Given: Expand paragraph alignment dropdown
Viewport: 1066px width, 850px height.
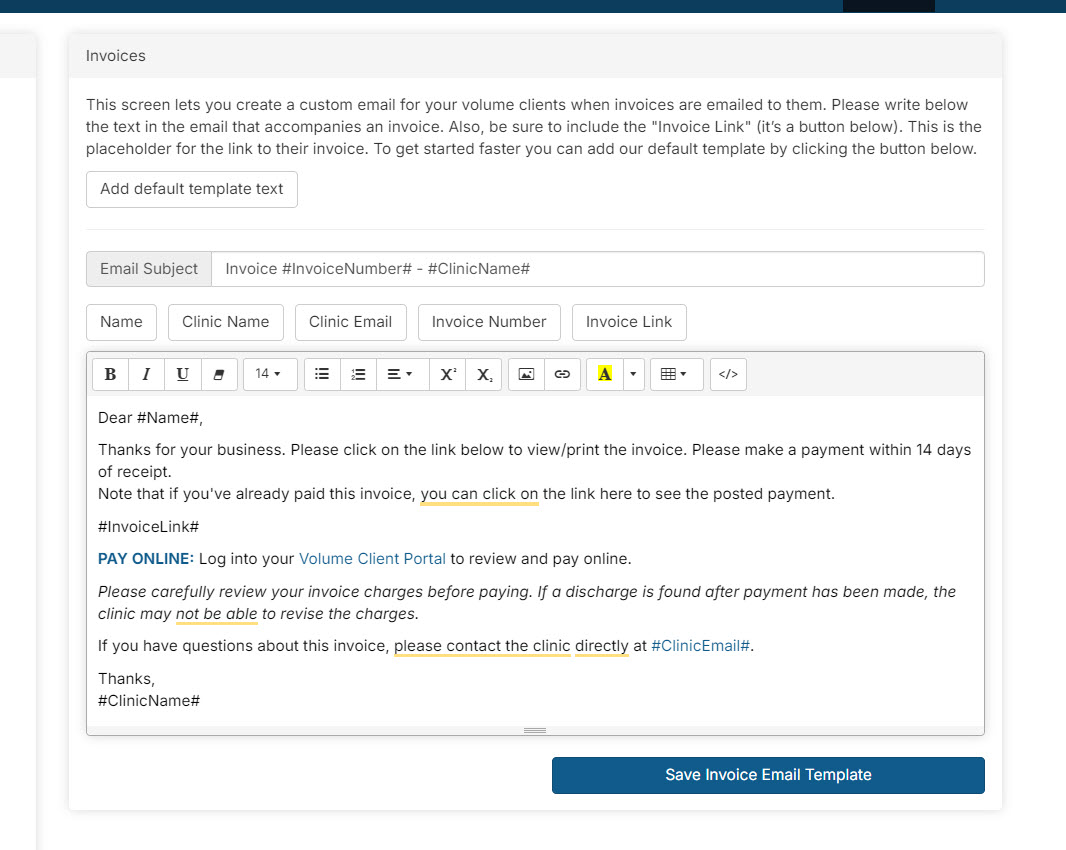Looking at the screenshot, I should tap(400, 374).
